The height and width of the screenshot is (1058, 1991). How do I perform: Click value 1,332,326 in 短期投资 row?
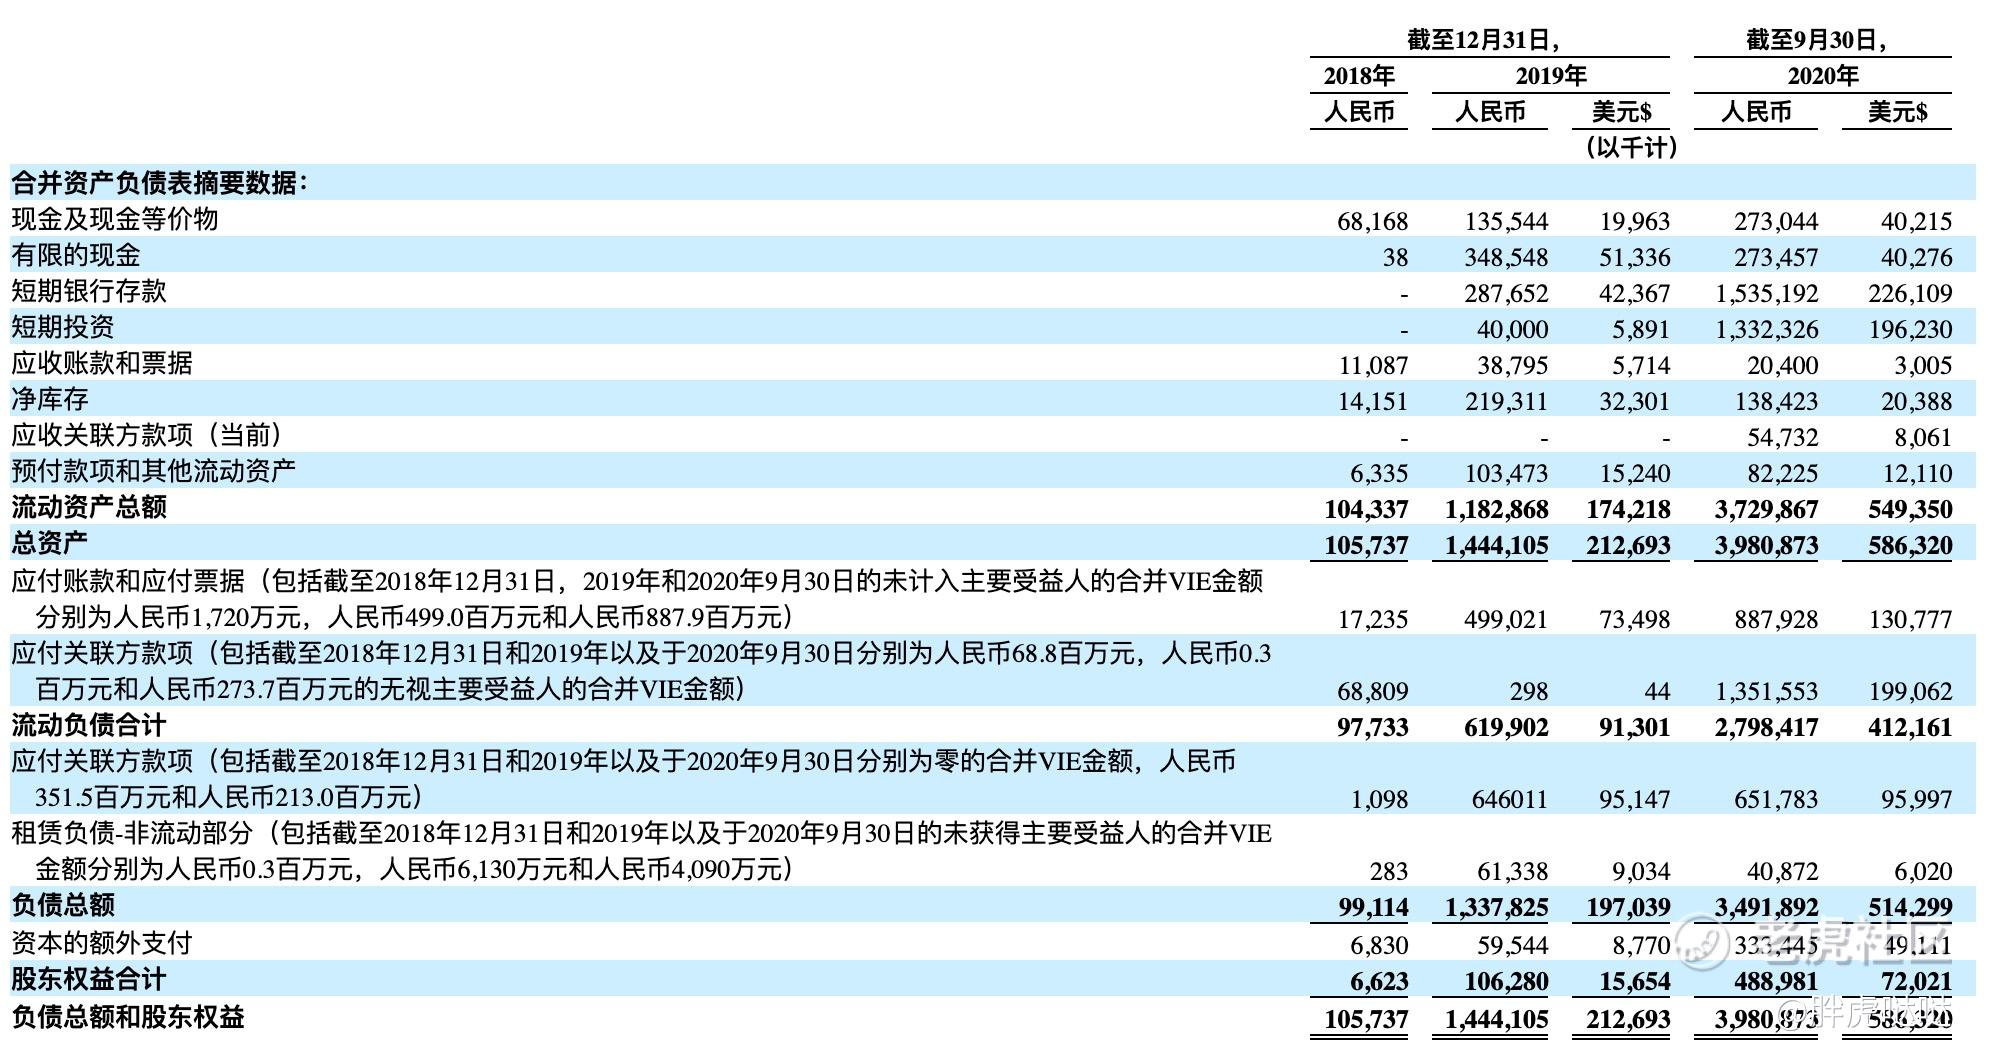(x=1766, y=329)
